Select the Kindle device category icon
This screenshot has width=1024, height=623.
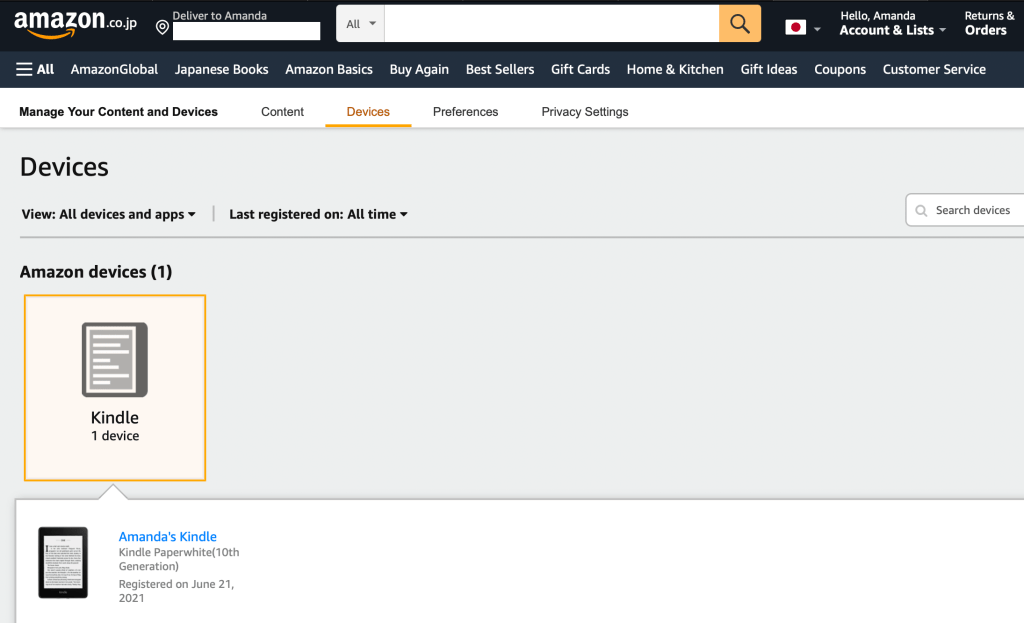point(114,360)
